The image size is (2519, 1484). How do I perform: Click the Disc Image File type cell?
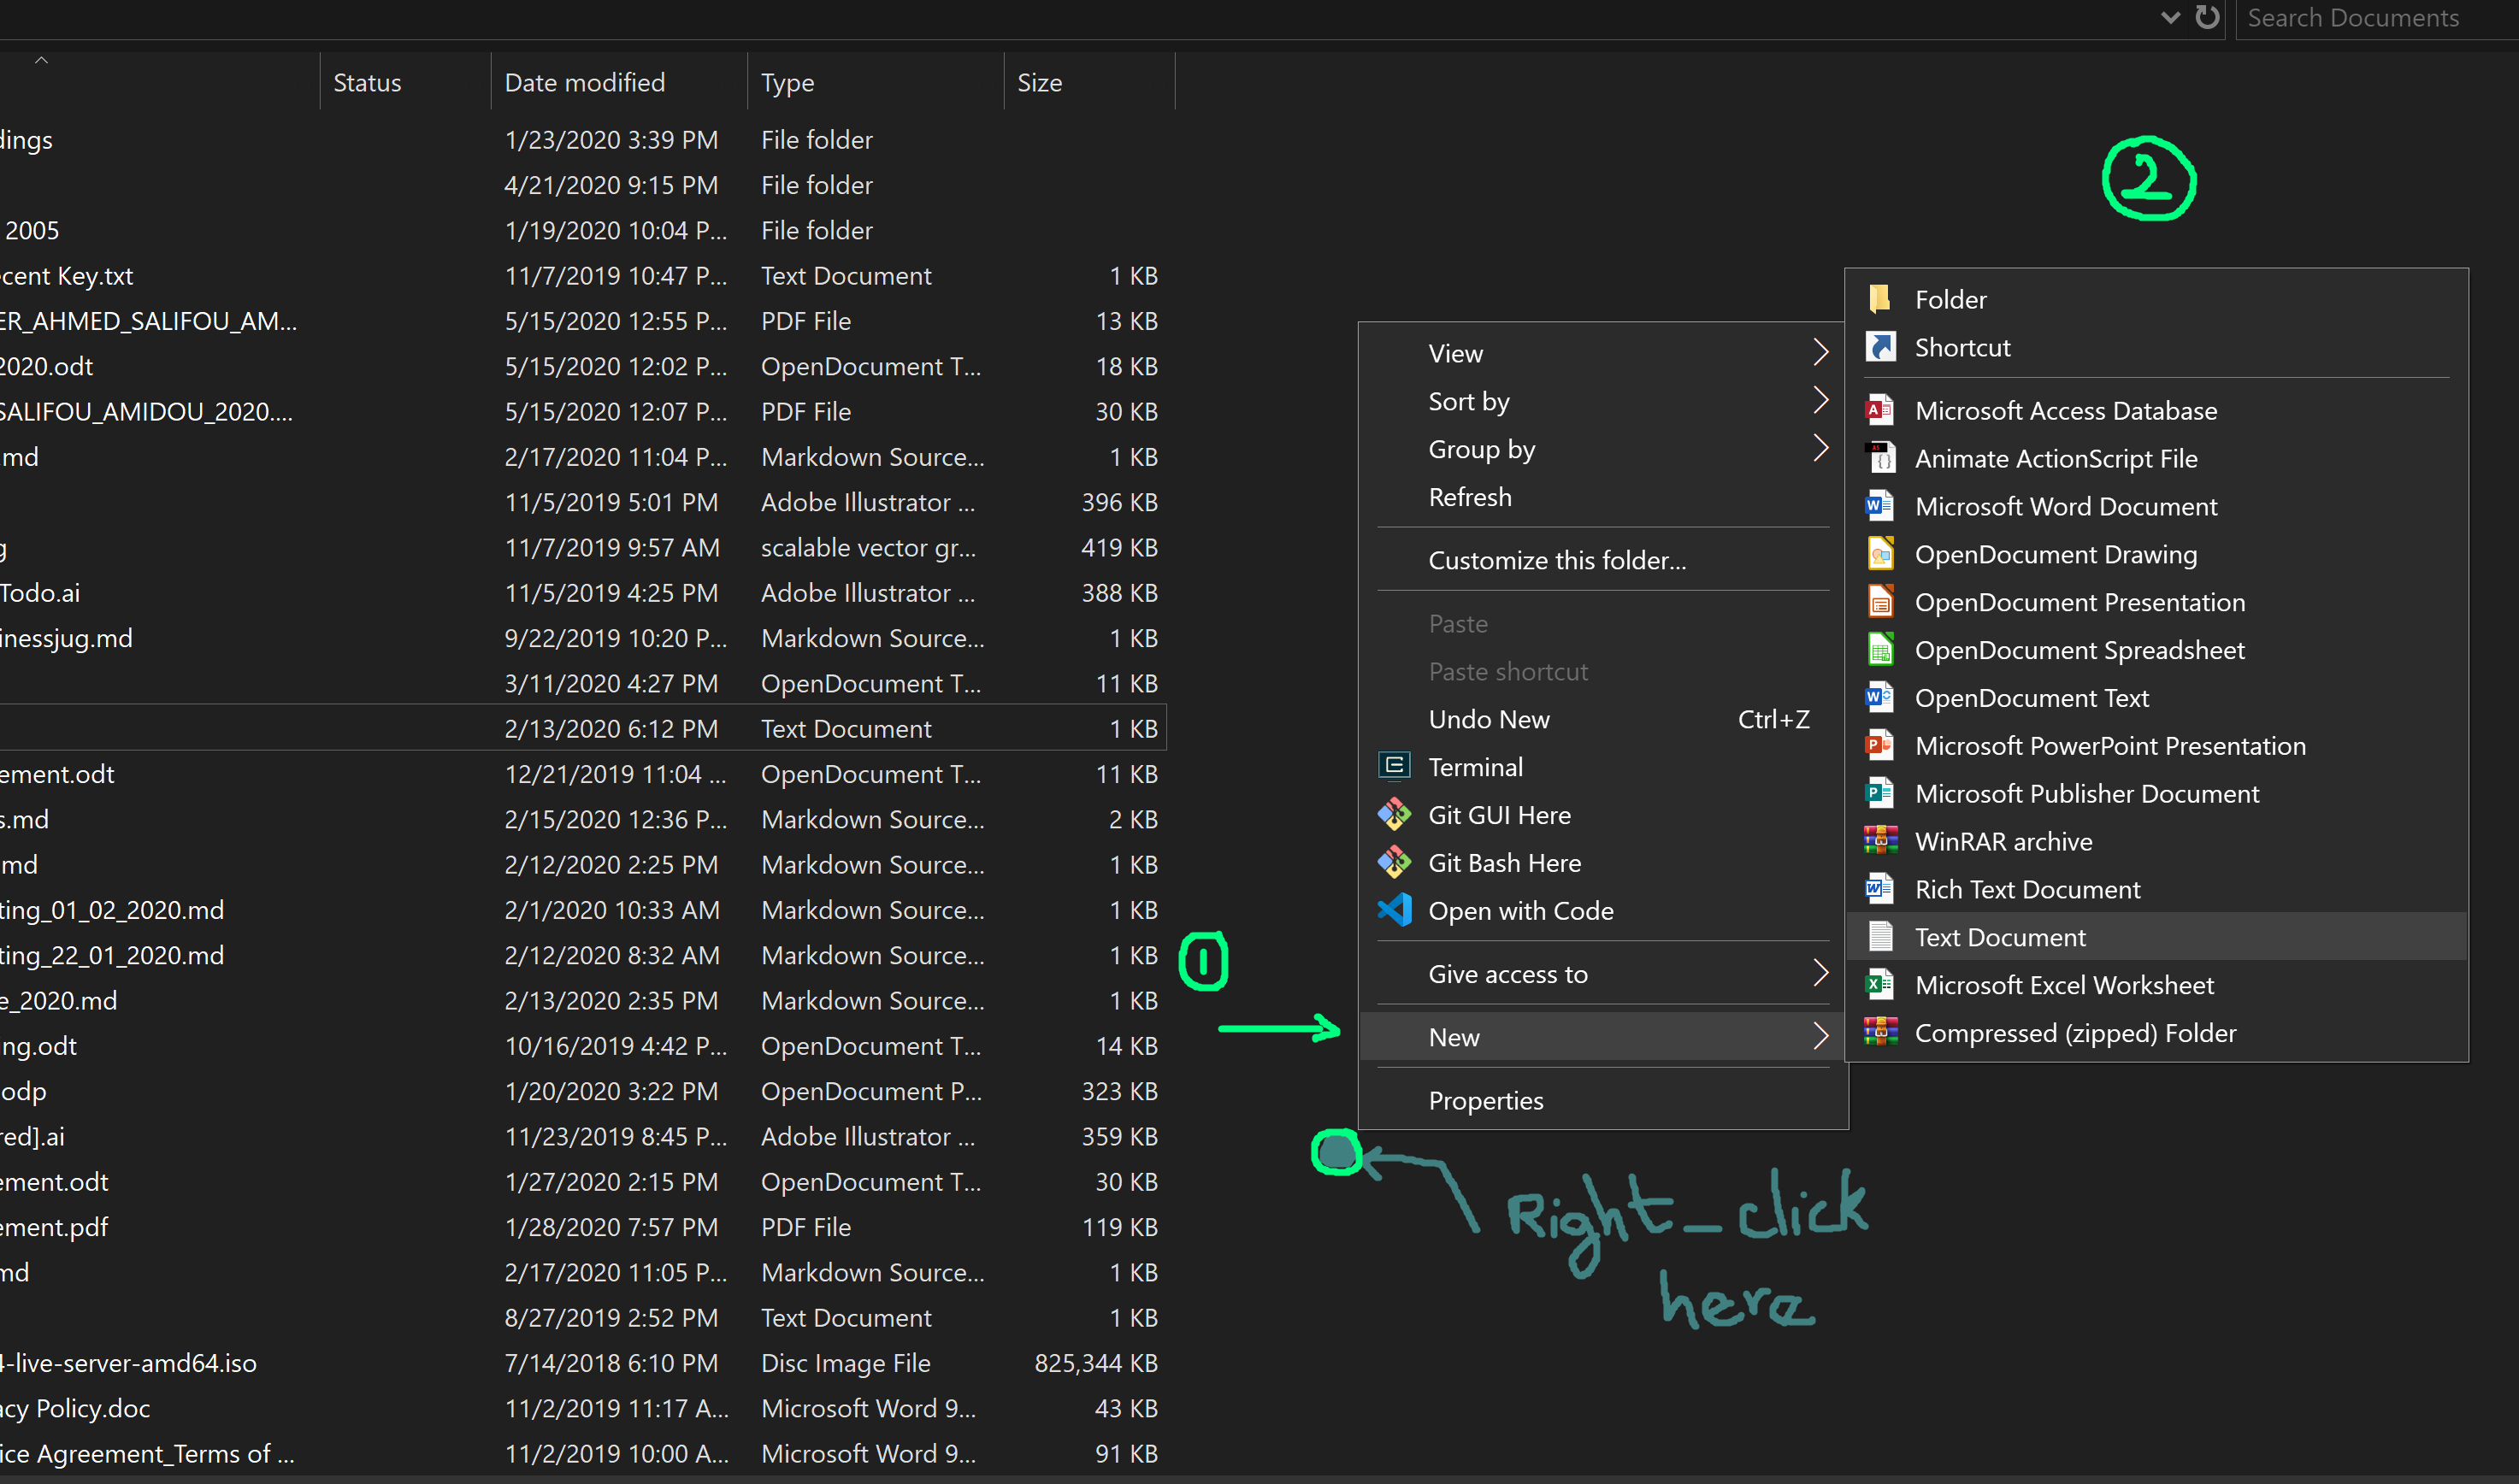(845, 1363)
